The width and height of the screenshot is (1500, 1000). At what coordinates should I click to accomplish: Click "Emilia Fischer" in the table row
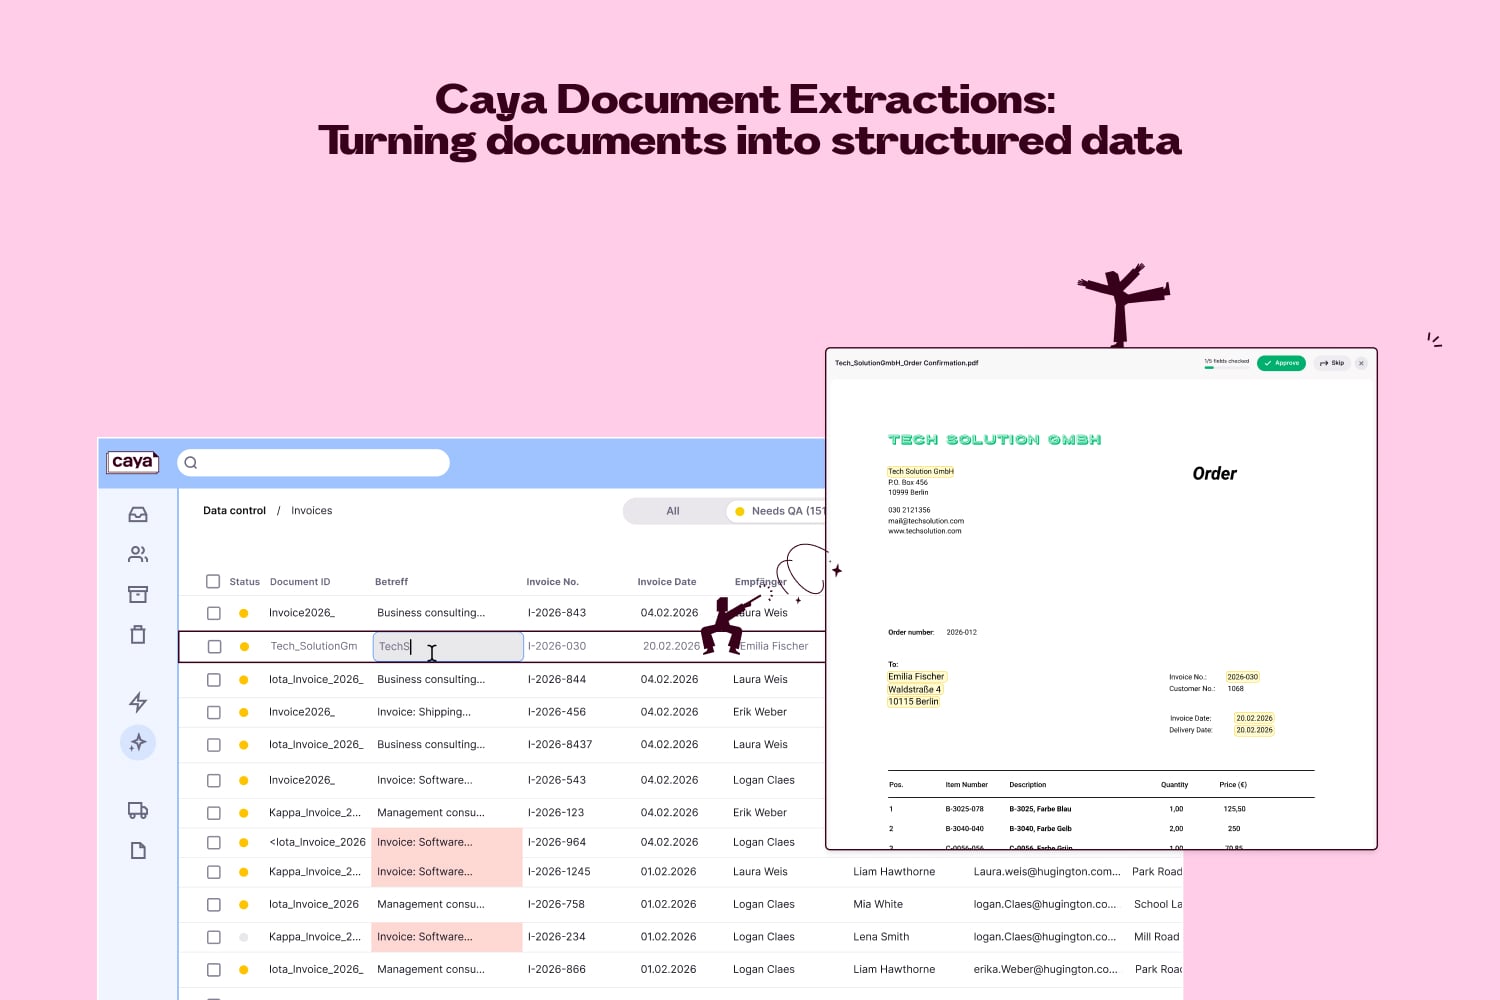(774, 646)
